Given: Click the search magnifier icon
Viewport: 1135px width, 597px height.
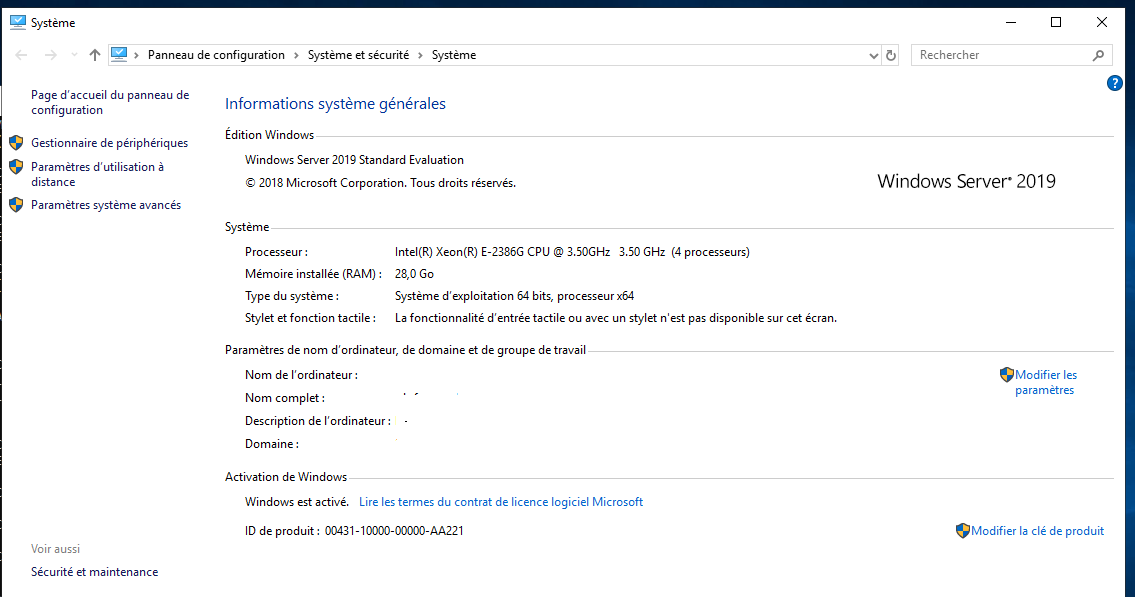Looking at the screenshot, I should click(x=1098, y=55).
